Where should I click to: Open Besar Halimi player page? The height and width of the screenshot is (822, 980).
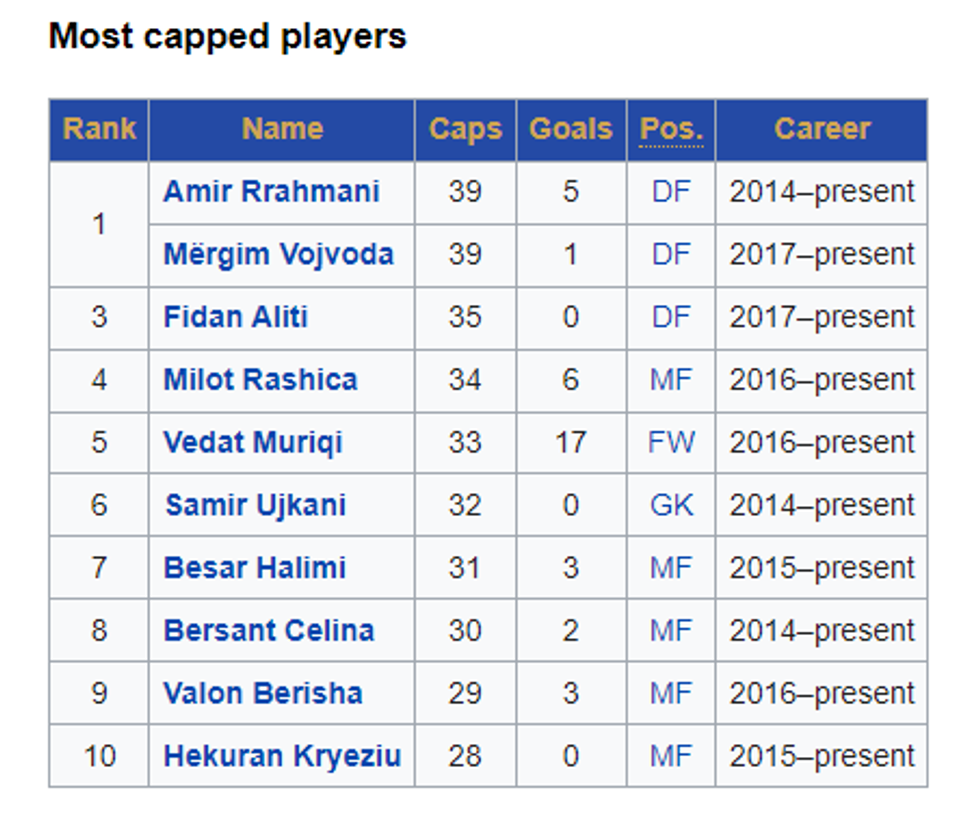pos(254,568)
